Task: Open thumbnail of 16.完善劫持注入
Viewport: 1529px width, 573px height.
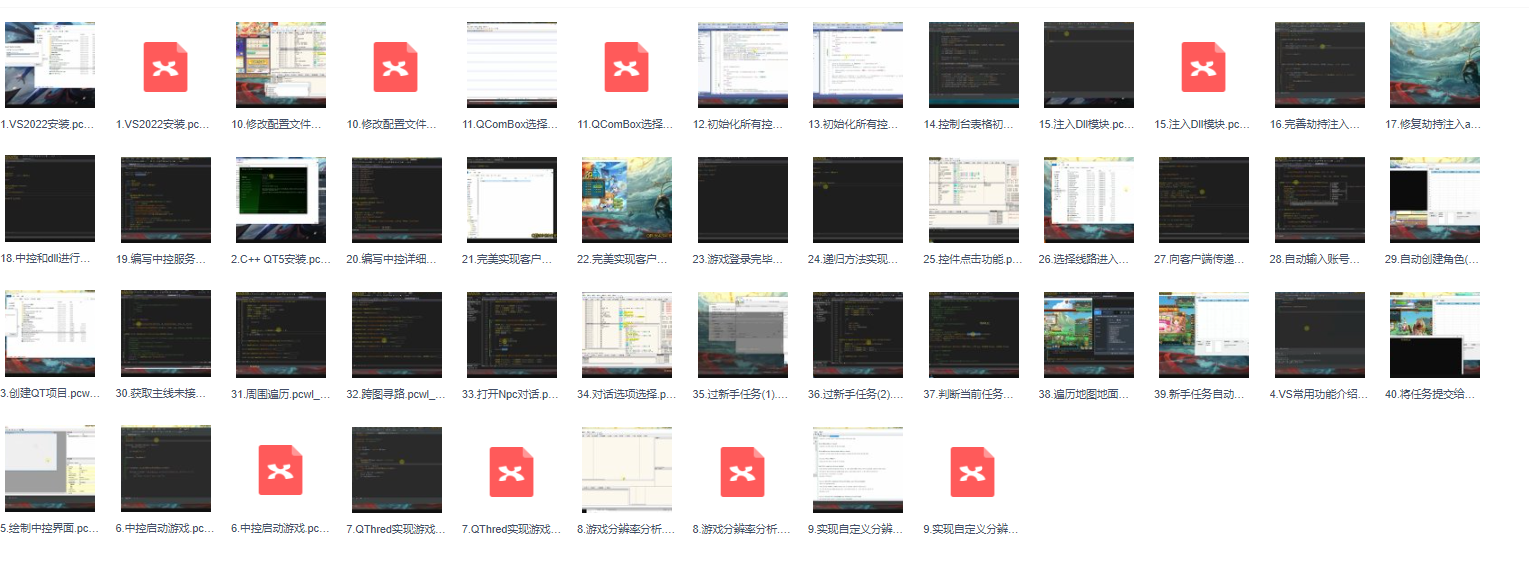Action: point(1320,65)
